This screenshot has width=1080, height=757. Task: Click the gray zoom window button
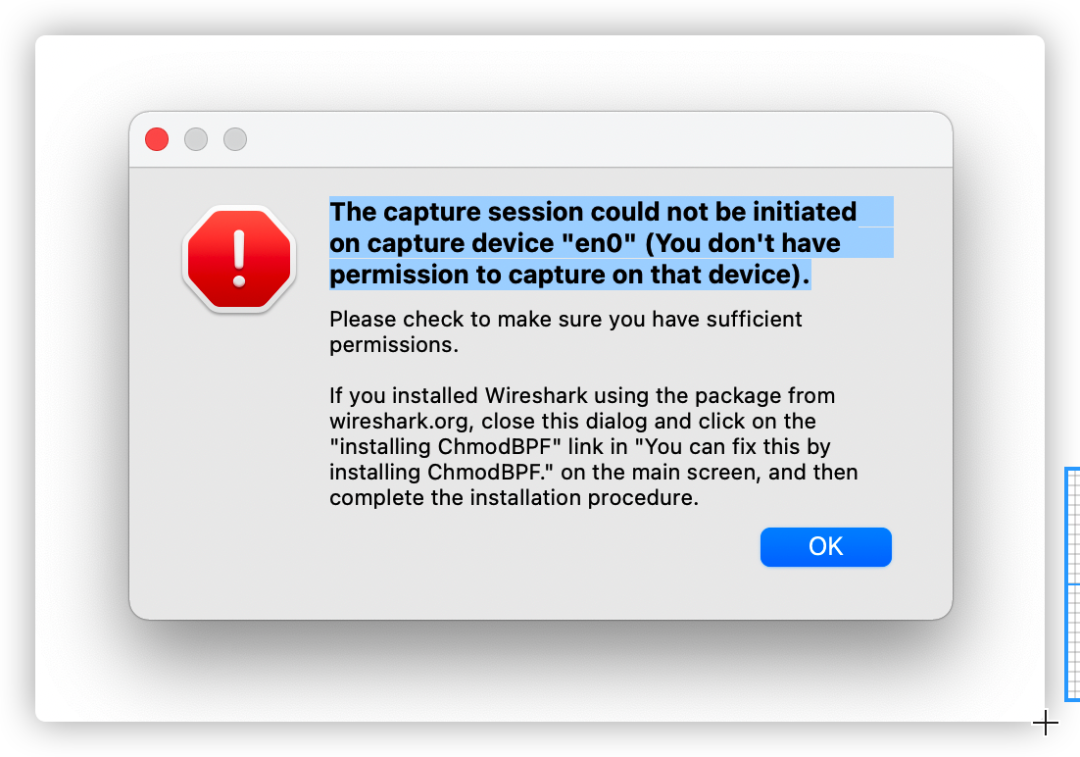coord(235,139)
